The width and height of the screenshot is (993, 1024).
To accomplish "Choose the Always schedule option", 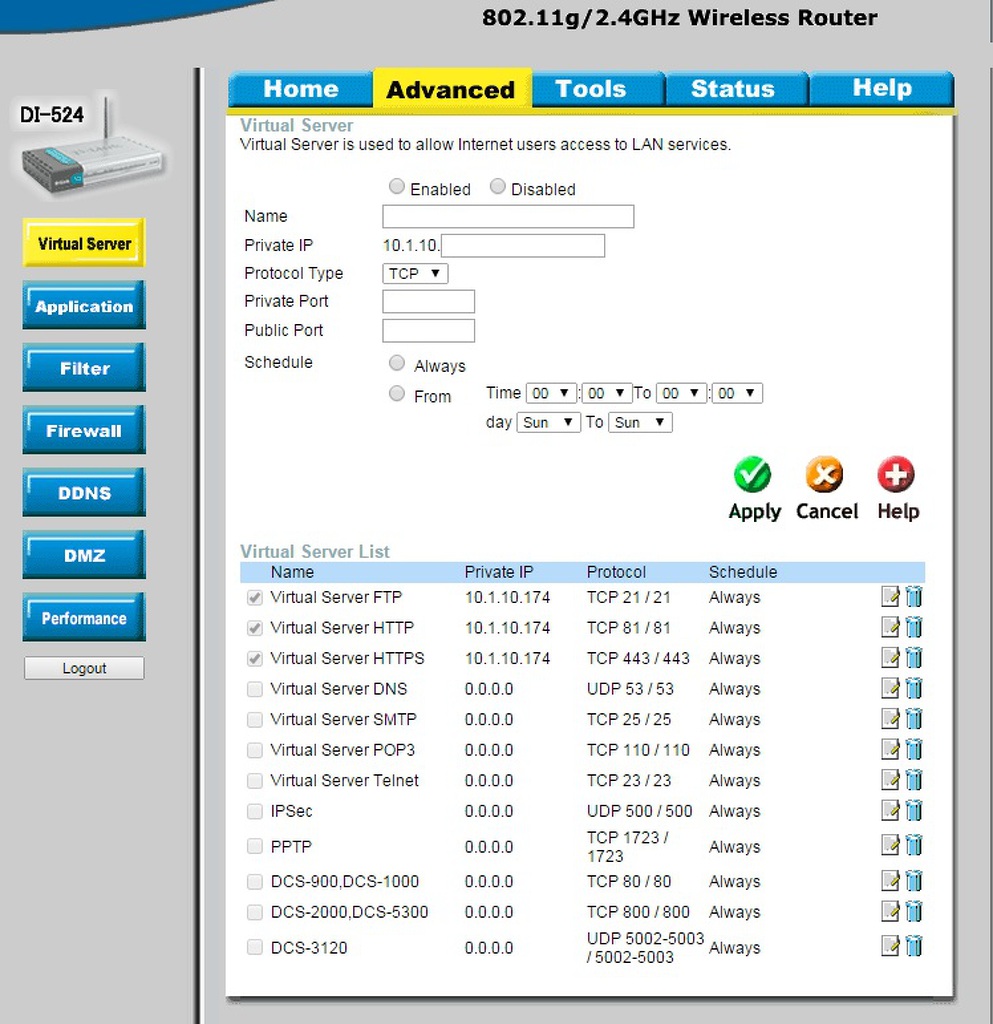I will pyautogui.click(x=396, y=362).
